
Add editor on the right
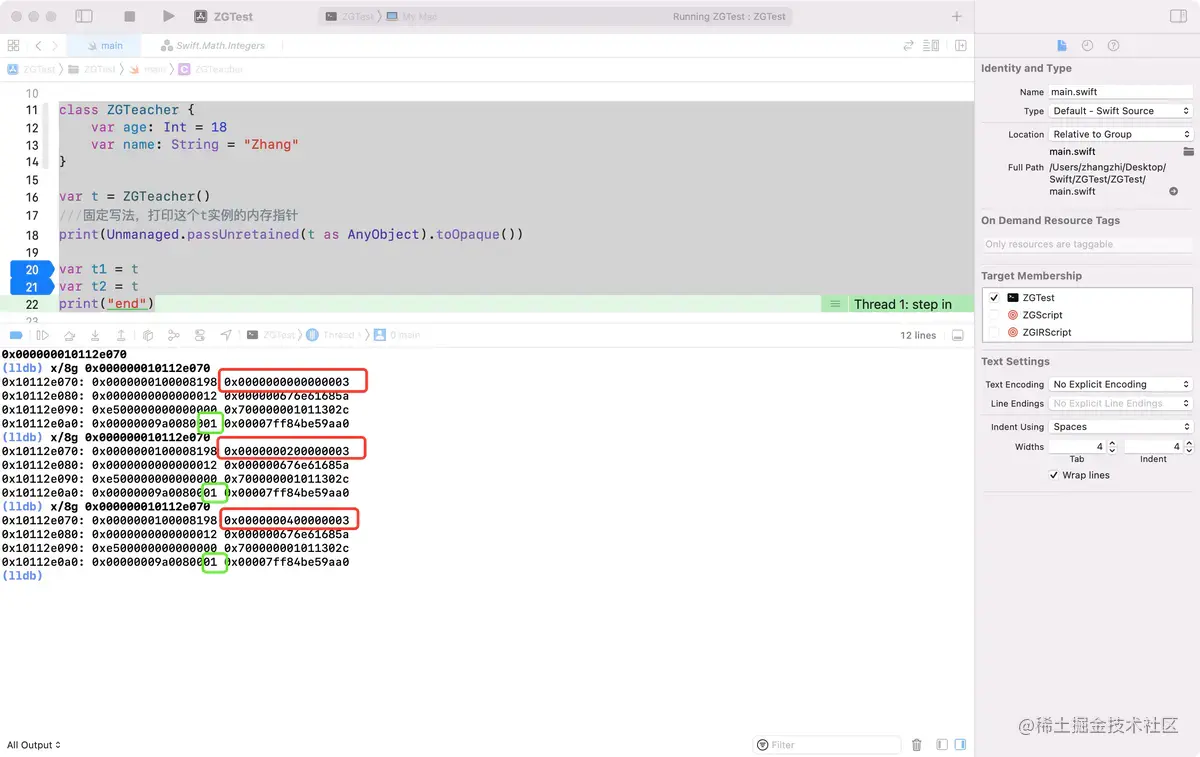click(x=960, y=46)
